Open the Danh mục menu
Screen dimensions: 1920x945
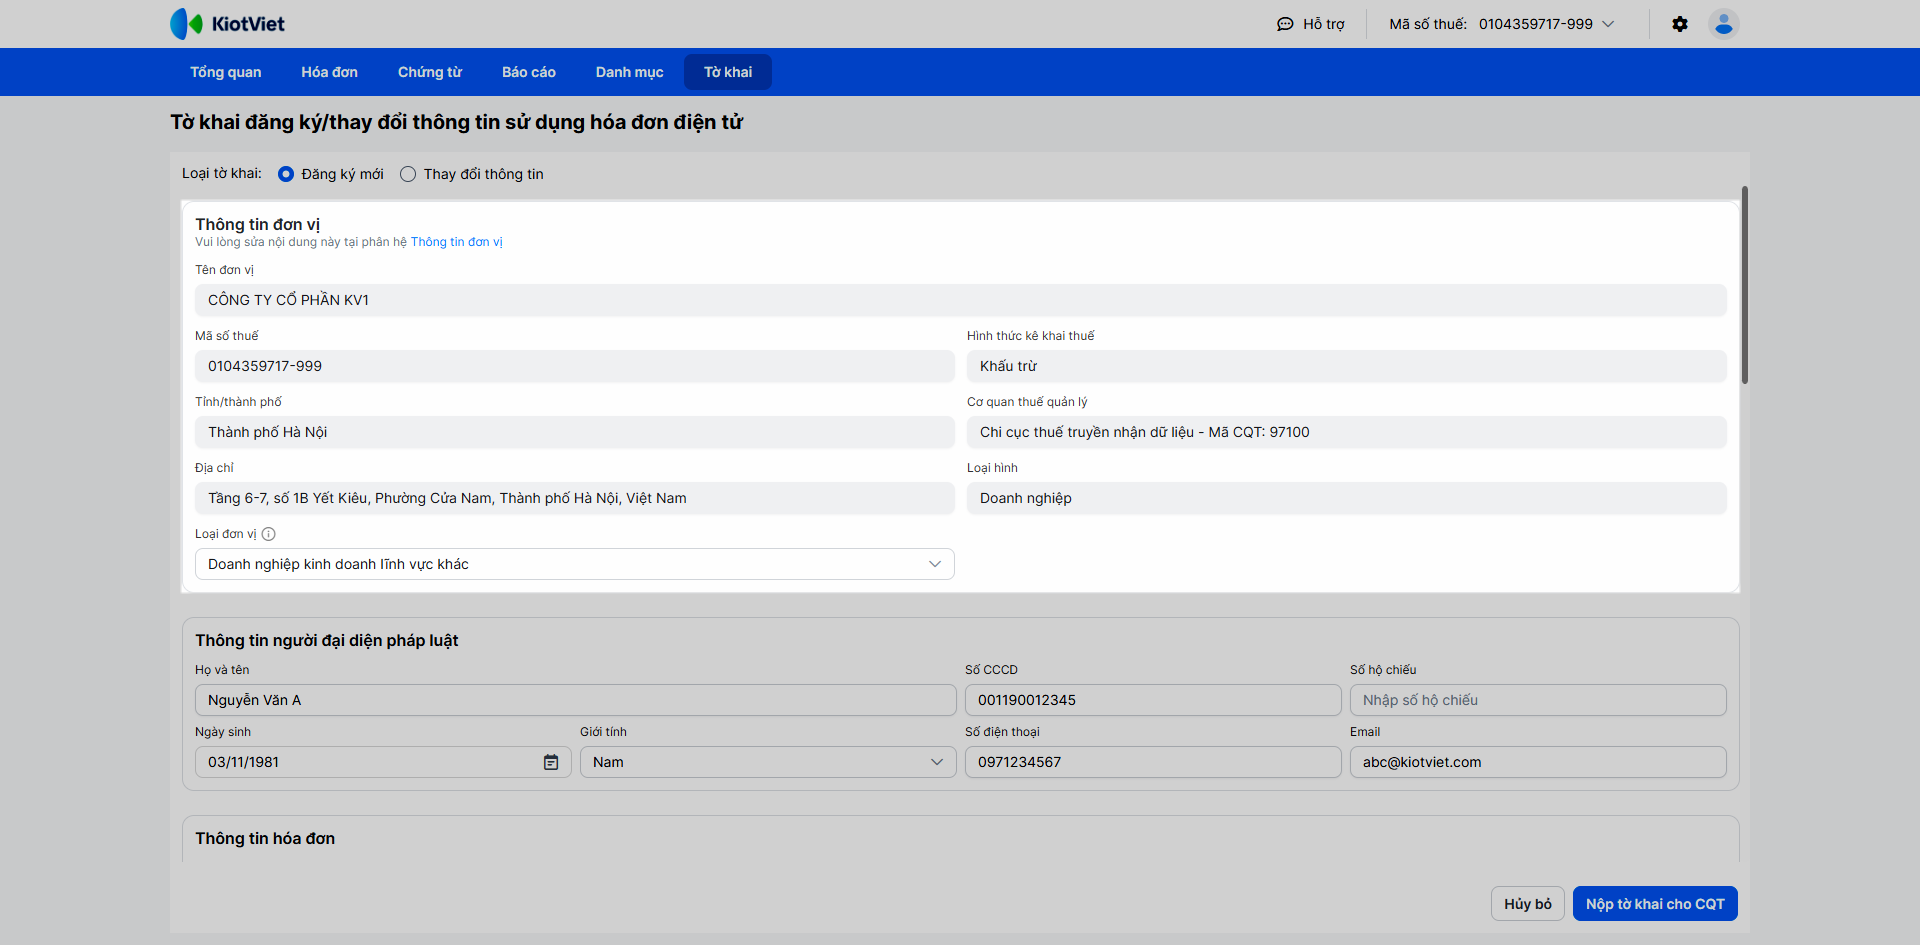630,72
